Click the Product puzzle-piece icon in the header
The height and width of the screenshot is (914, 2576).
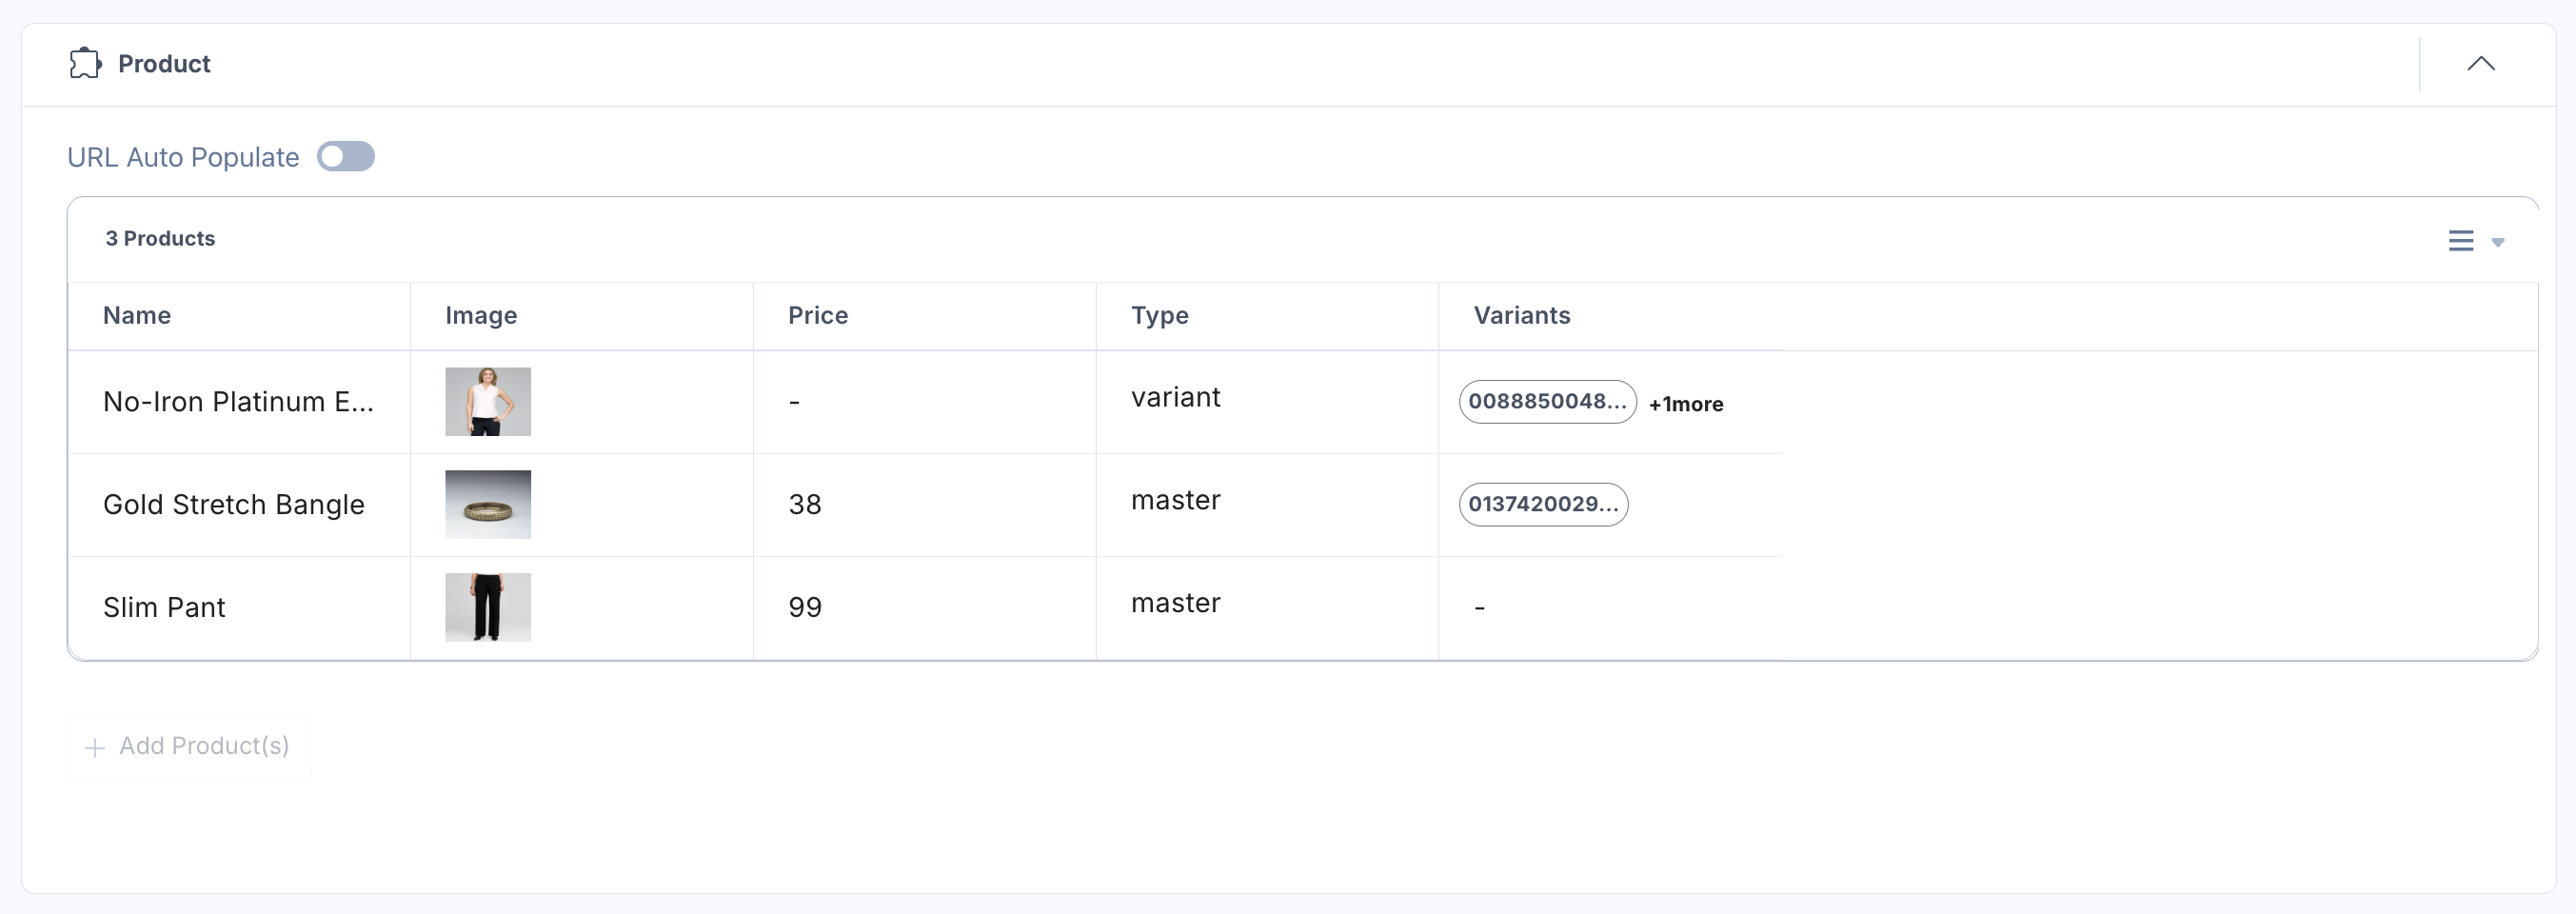coord(85,63)
